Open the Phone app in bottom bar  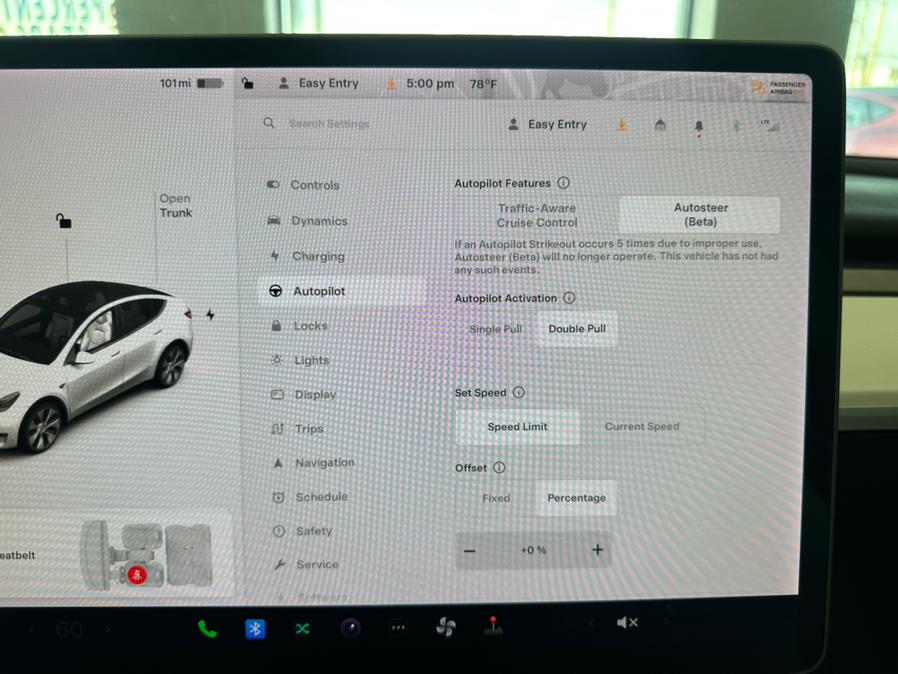click(x=207, y=629)
